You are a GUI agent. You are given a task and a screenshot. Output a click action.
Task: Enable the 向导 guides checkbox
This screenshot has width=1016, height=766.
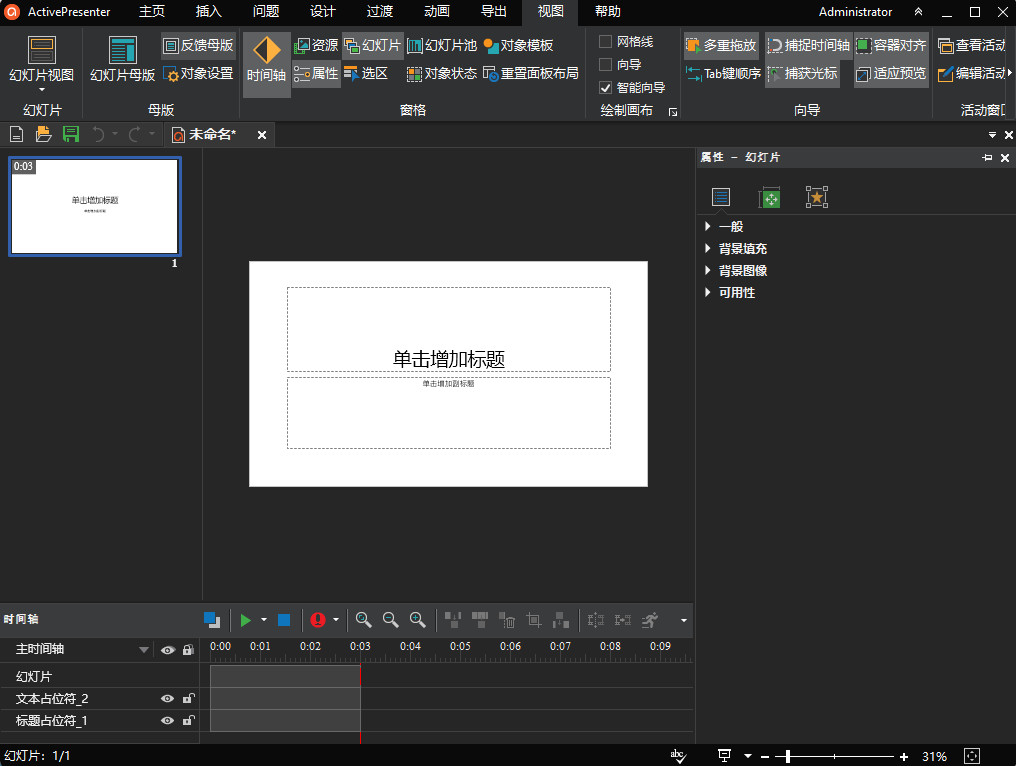[605, 64]
